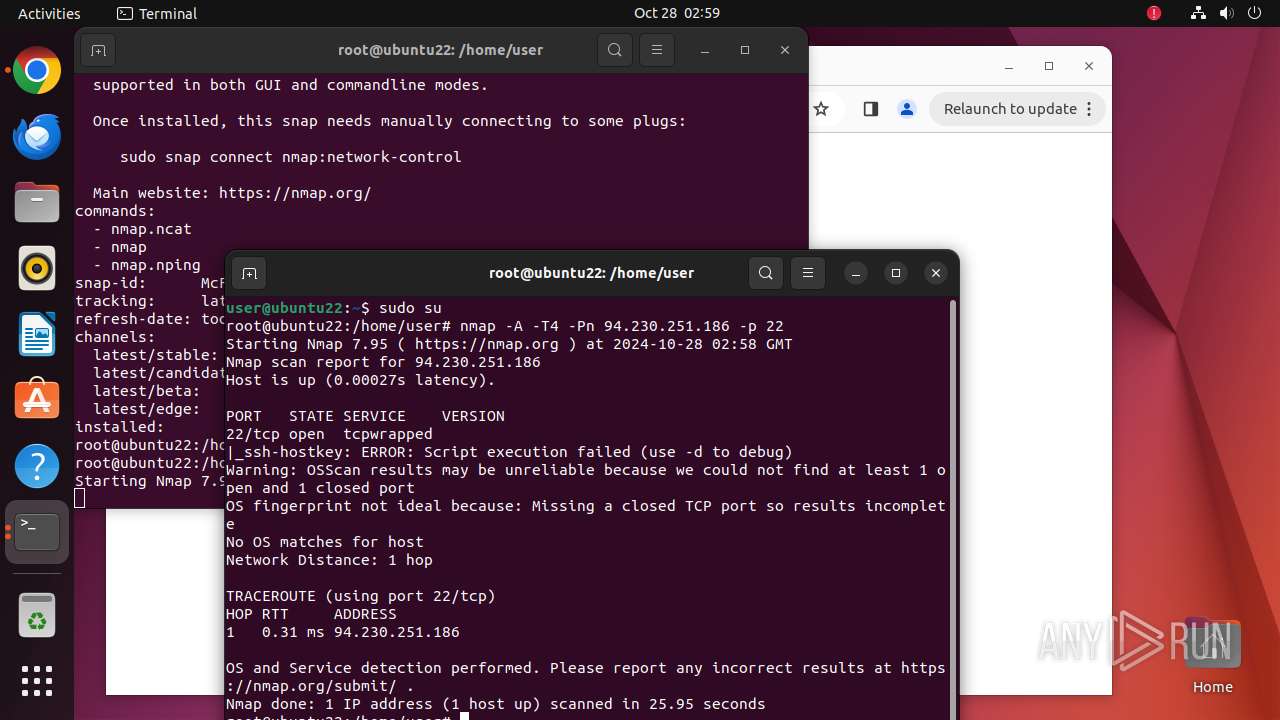This screenshot has height=720, width=1280.
Task: Click 'Nmap scan report for 94.230.251.186' line
Action: 383,362
